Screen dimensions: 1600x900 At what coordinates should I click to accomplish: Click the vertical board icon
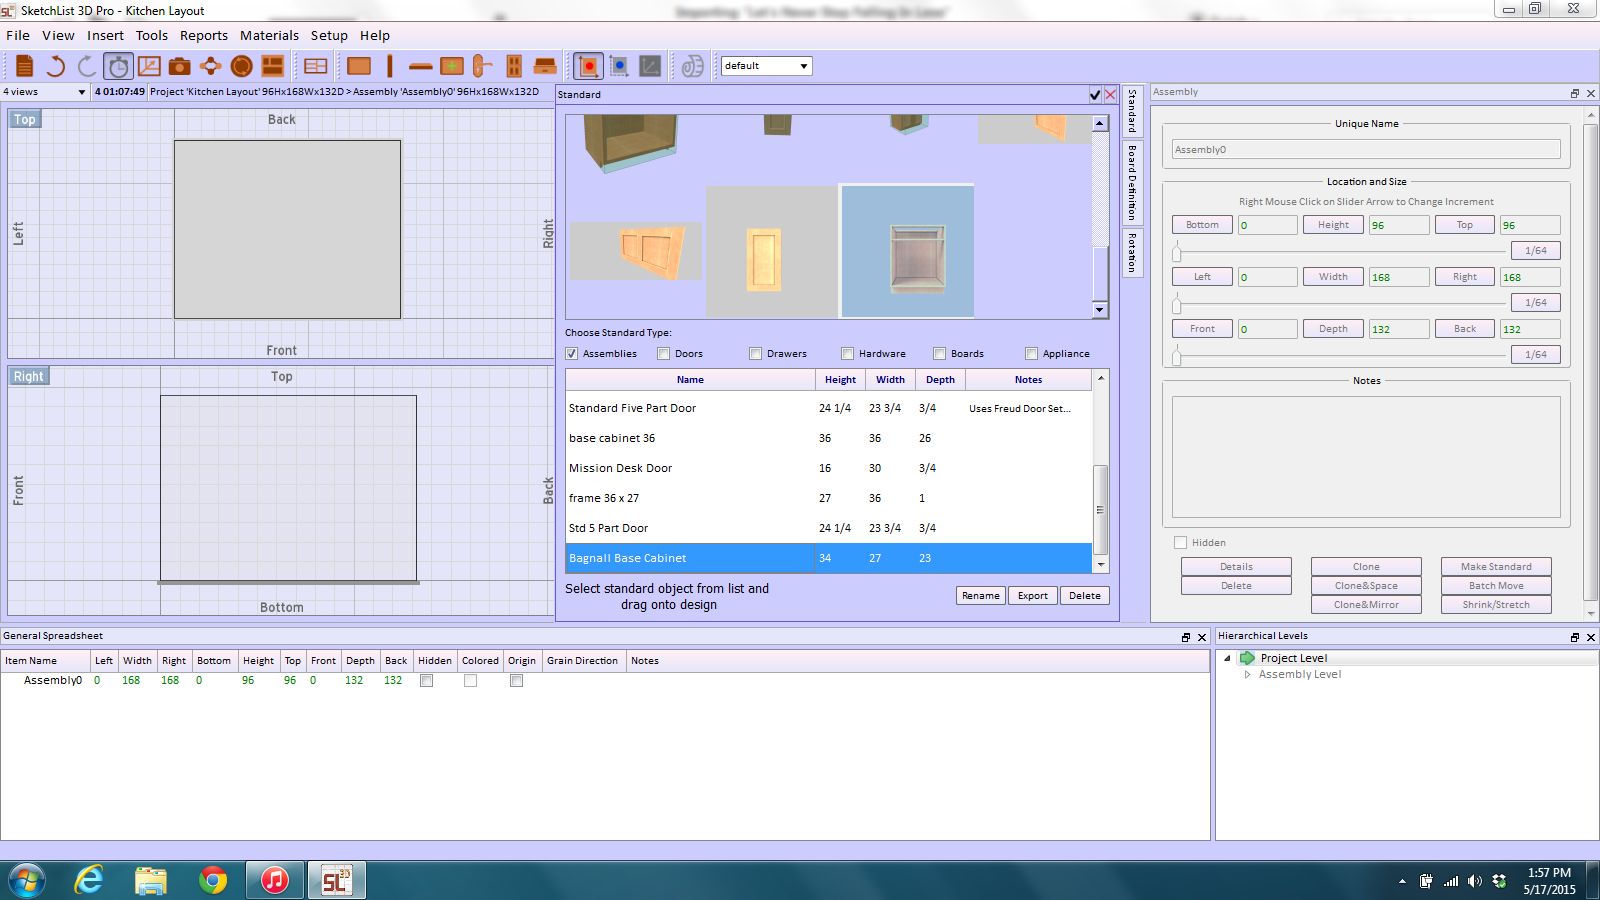point(390,66)
